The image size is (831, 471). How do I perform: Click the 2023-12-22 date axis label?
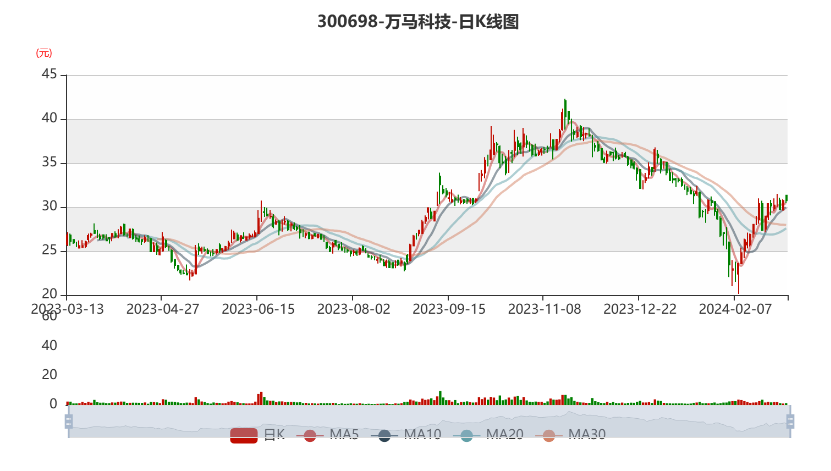[x=640, y=309]
